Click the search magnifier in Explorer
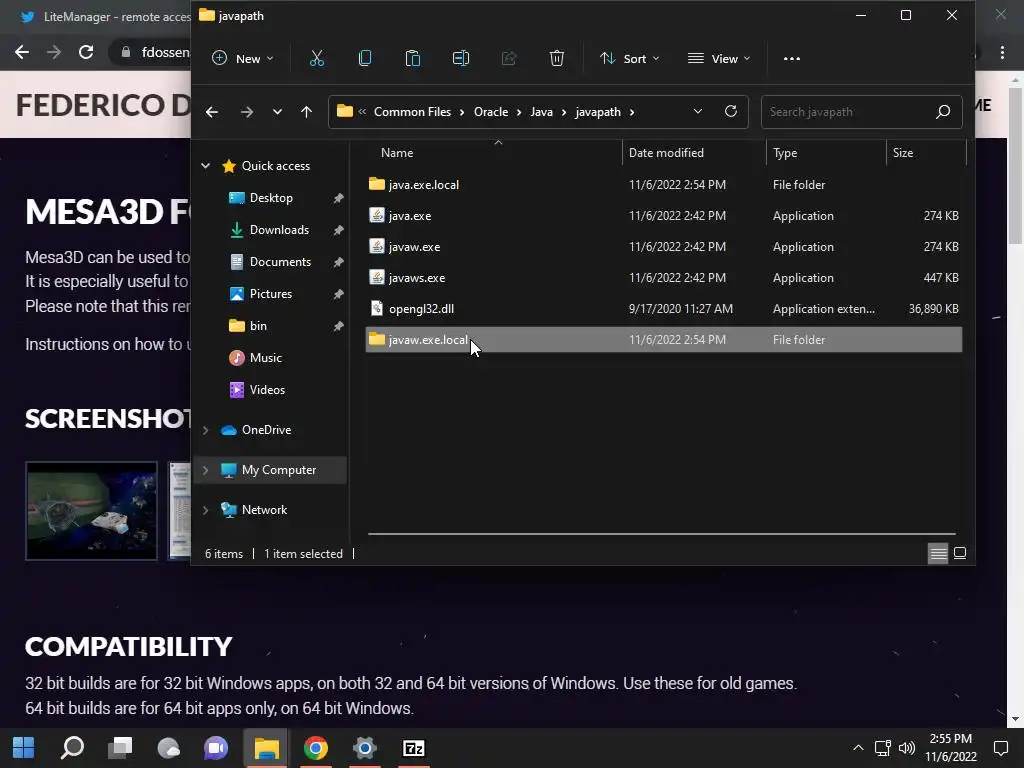The width and height of the screenshot is (1024, 768). pos(942,112)
